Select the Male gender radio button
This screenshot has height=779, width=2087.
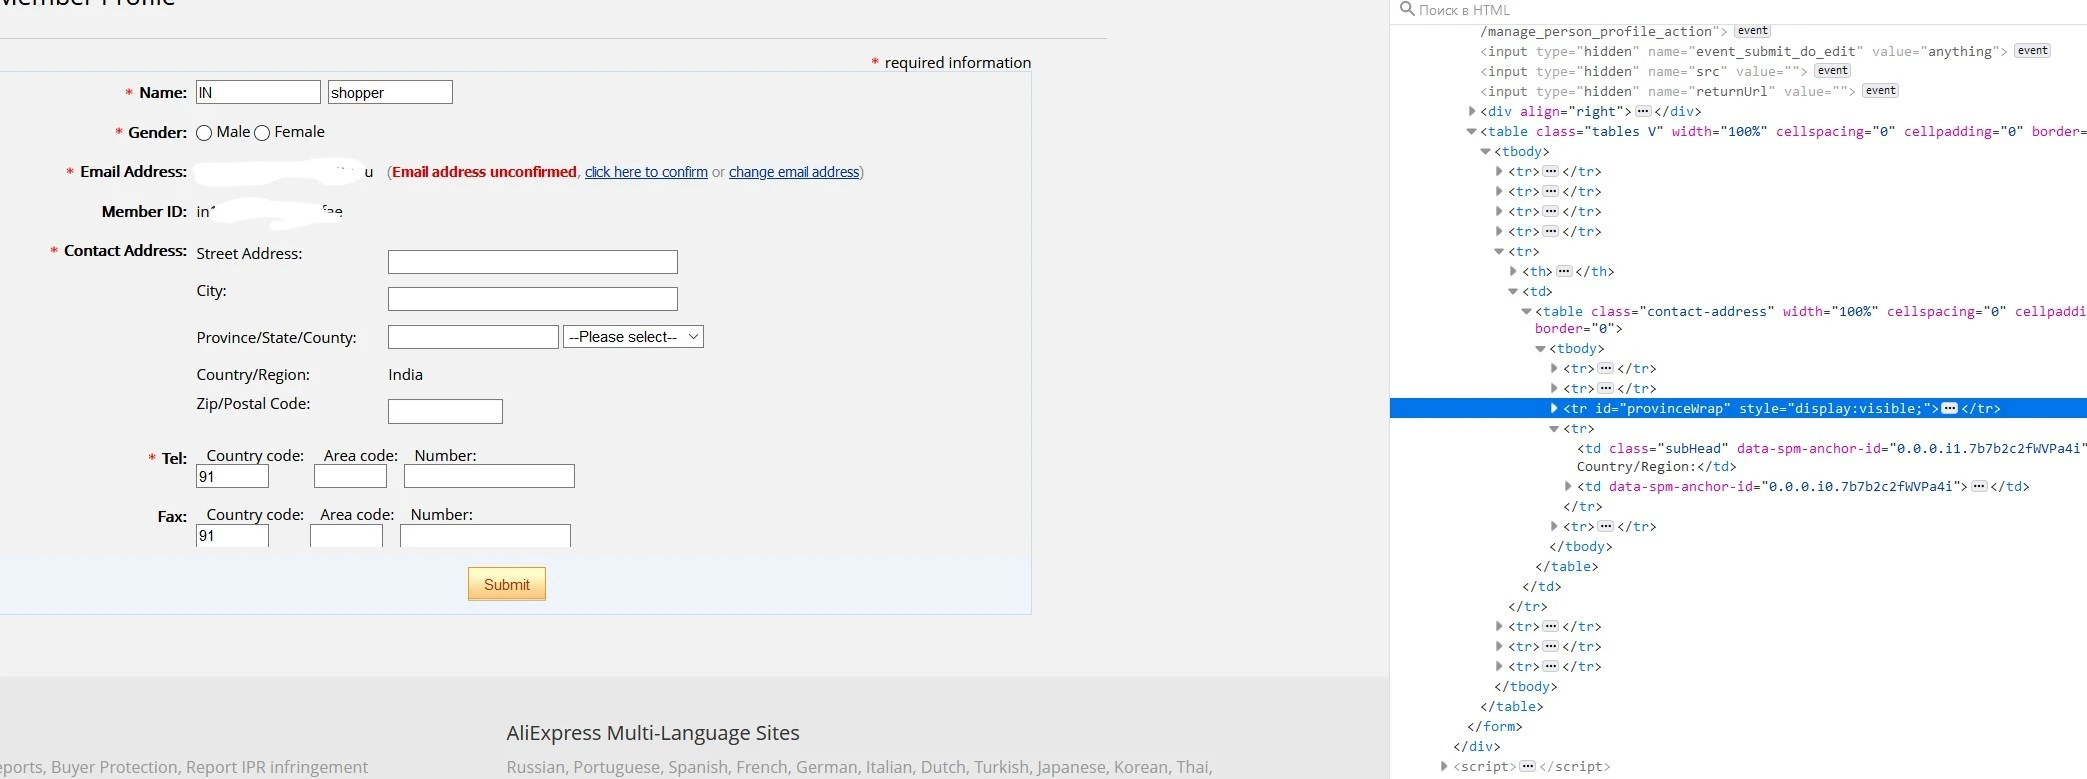click(204, 133)
